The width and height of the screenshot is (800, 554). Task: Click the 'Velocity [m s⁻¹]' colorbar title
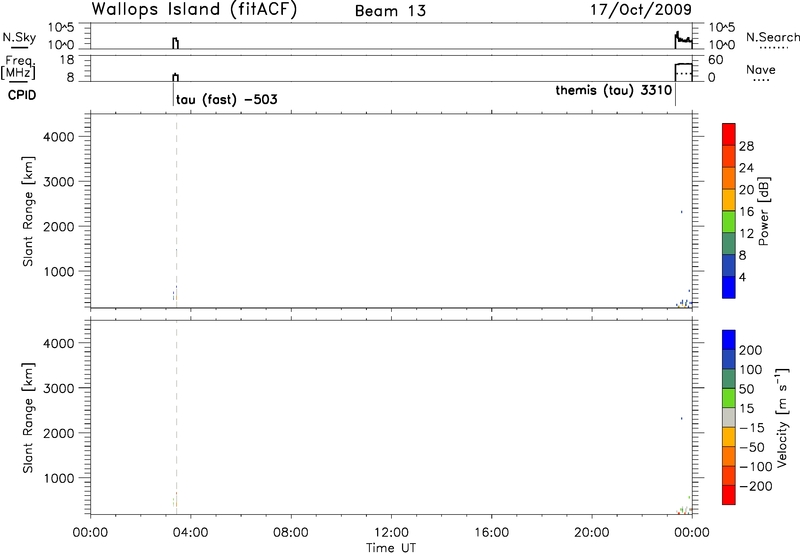(782, 417)
